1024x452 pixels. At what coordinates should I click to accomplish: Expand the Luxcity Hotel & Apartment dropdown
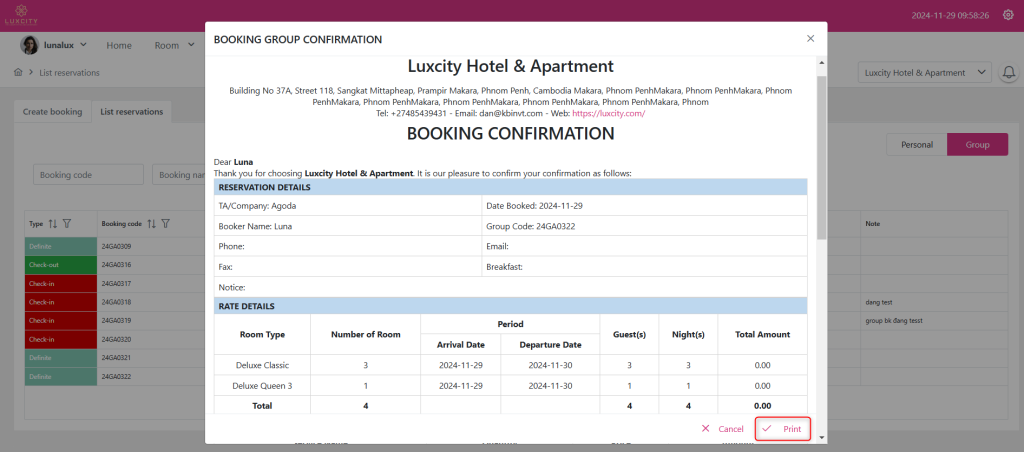point(924,73)
